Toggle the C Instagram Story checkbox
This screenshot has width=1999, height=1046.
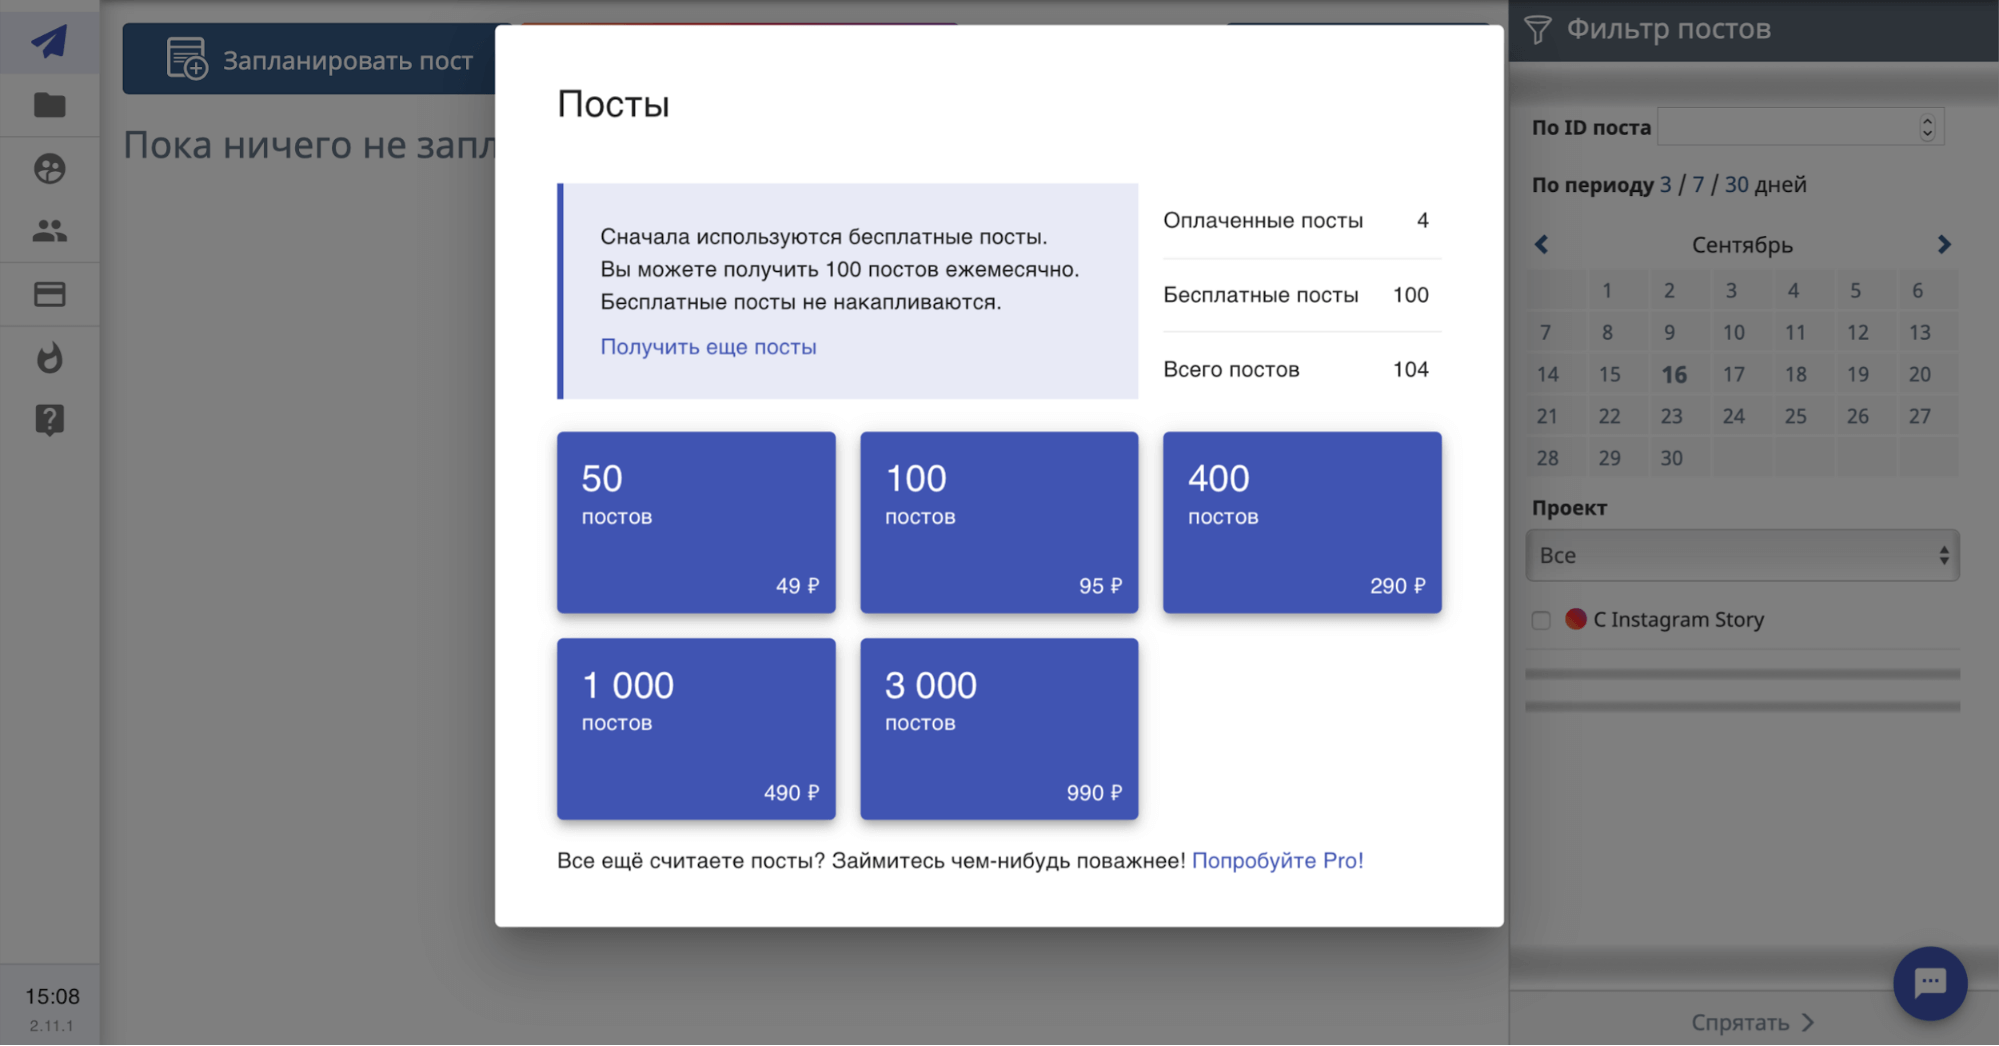pos(1540,620)
